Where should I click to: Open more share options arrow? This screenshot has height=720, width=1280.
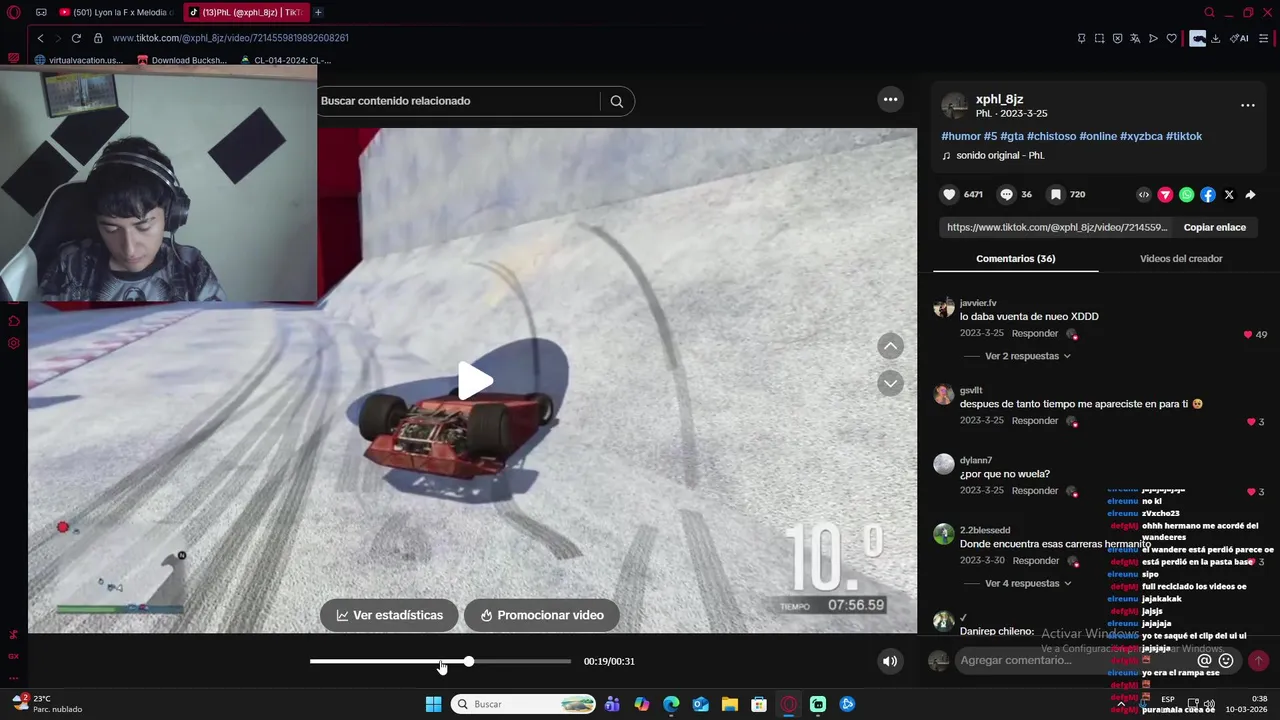tap(1250, 195)
